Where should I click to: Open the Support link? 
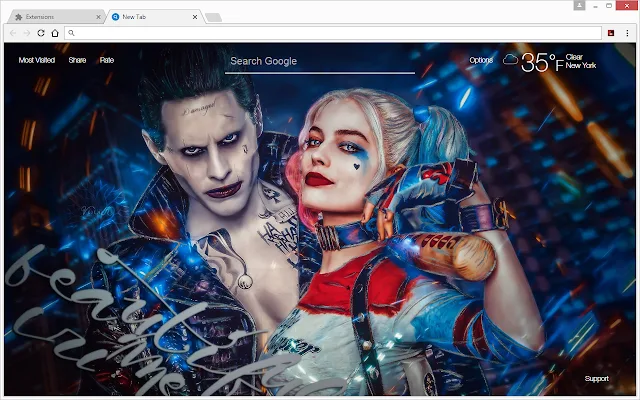(x=596, y=378)
